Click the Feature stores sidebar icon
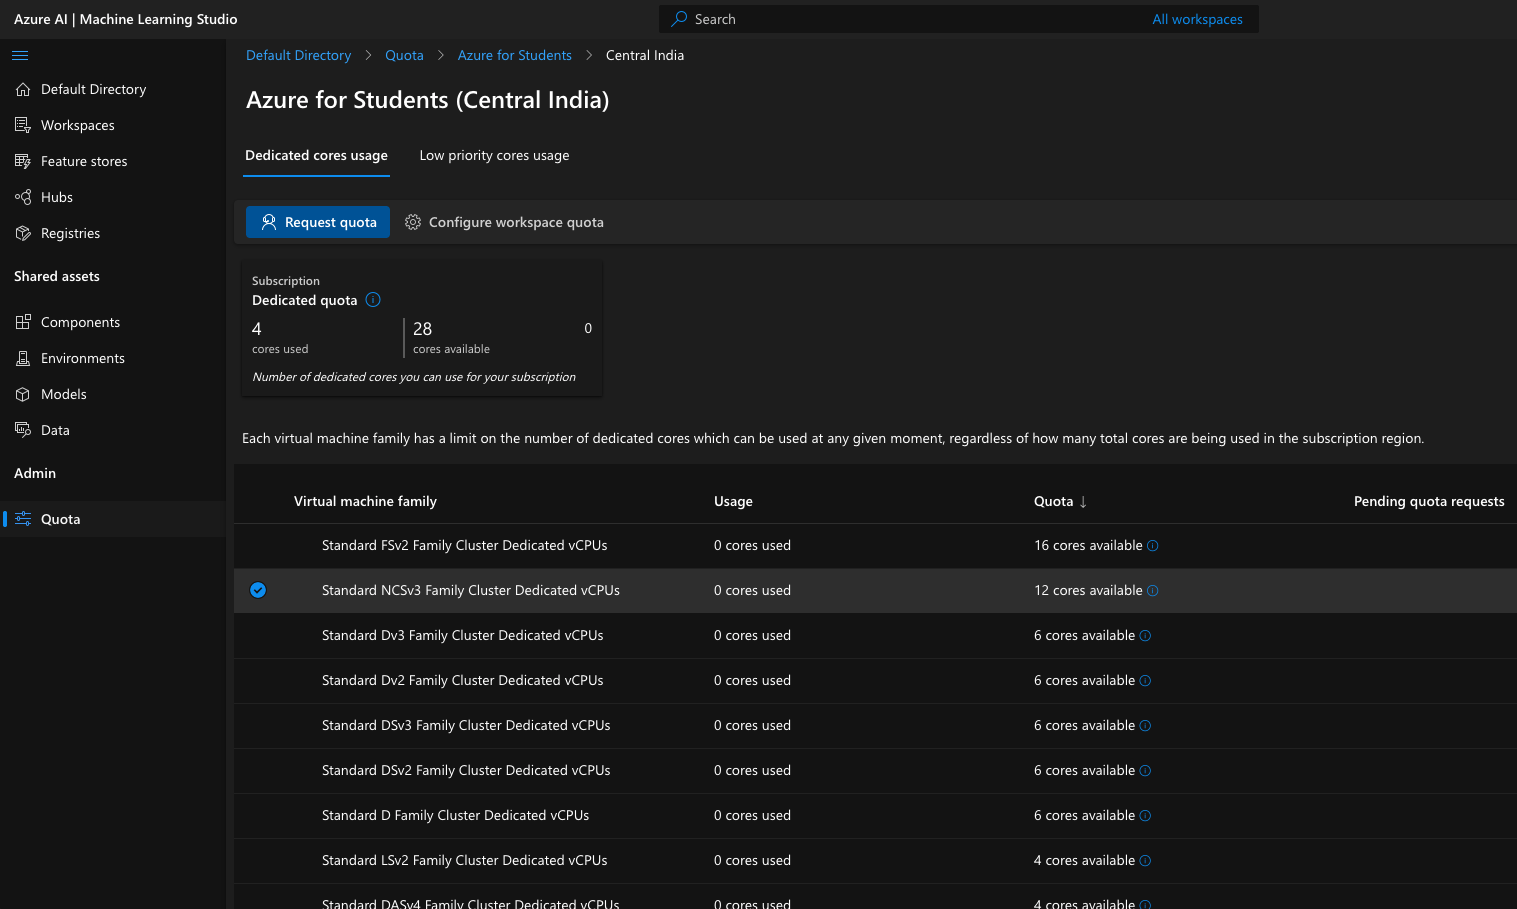This screenshot has height=909, width=1517. coord(23,161)
